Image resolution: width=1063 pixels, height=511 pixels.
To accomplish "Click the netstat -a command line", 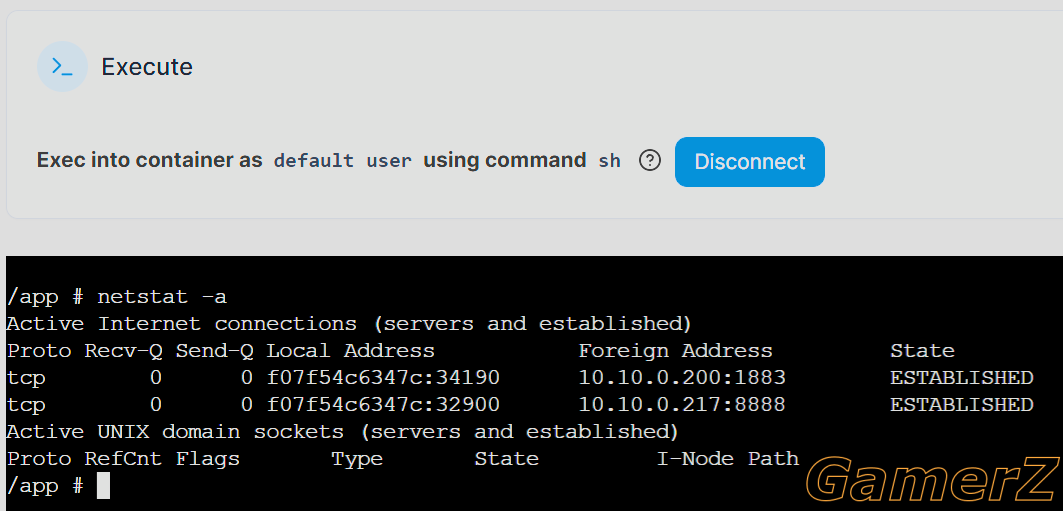I will (117, 297).
